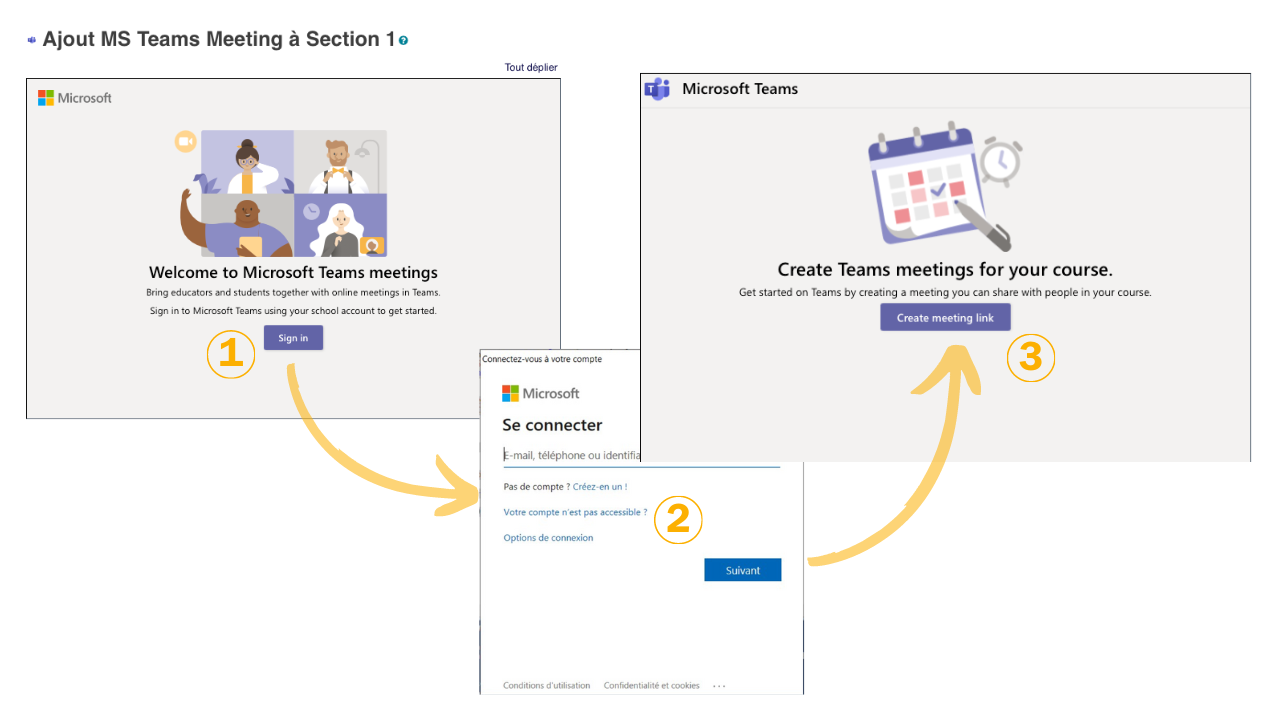1280x720 pixels.
Task: Click the Microsoft Teams logo icon
Action: pos(657,88)
